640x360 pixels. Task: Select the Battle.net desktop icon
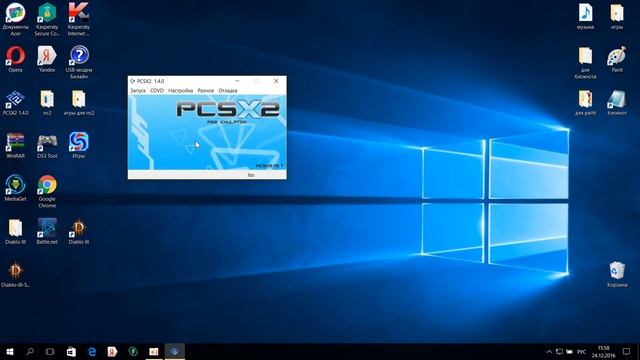(47, 231)
